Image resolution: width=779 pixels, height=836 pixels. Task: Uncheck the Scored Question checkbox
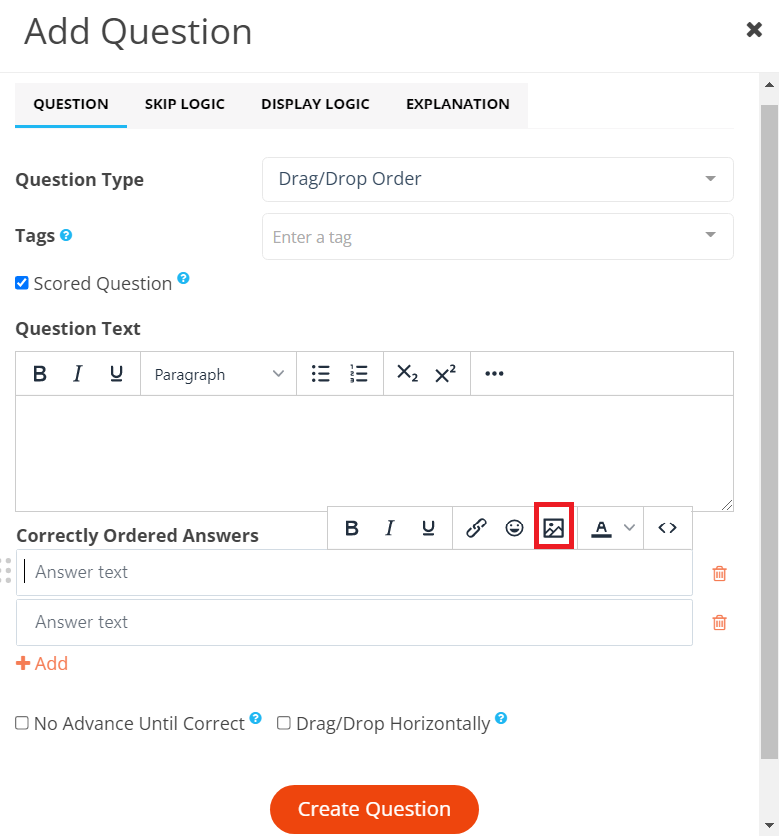point(21,282)
